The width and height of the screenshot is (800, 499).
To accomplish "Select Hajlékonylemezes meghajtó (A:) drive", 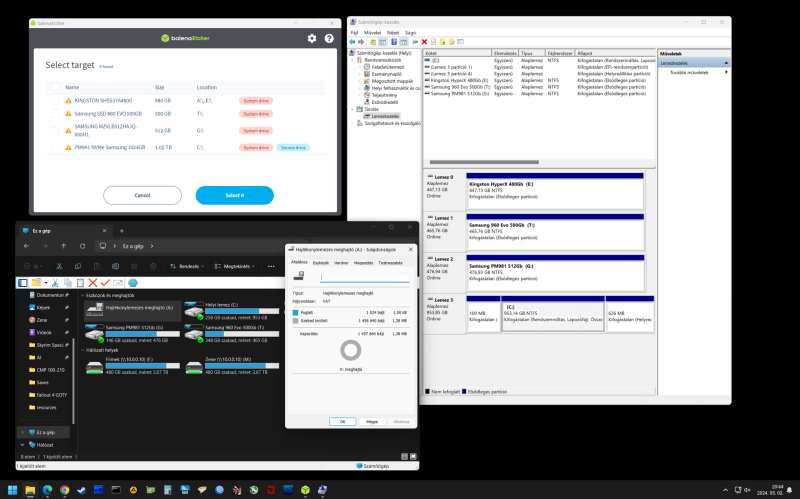I will pyautogui.click(x=132, y=309).
